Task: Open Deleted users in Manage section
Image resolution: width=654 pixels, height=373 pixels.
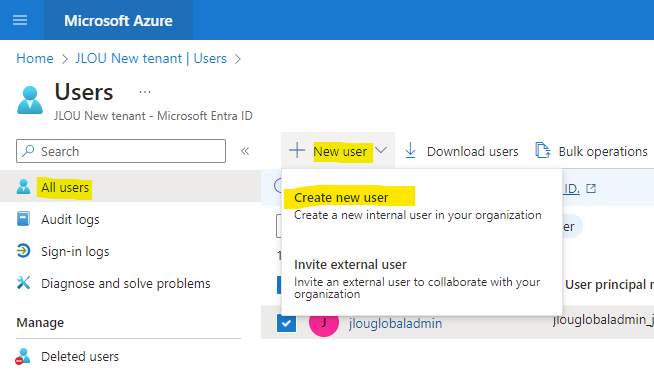Action: pyautogui.click(x=80, y=357)
